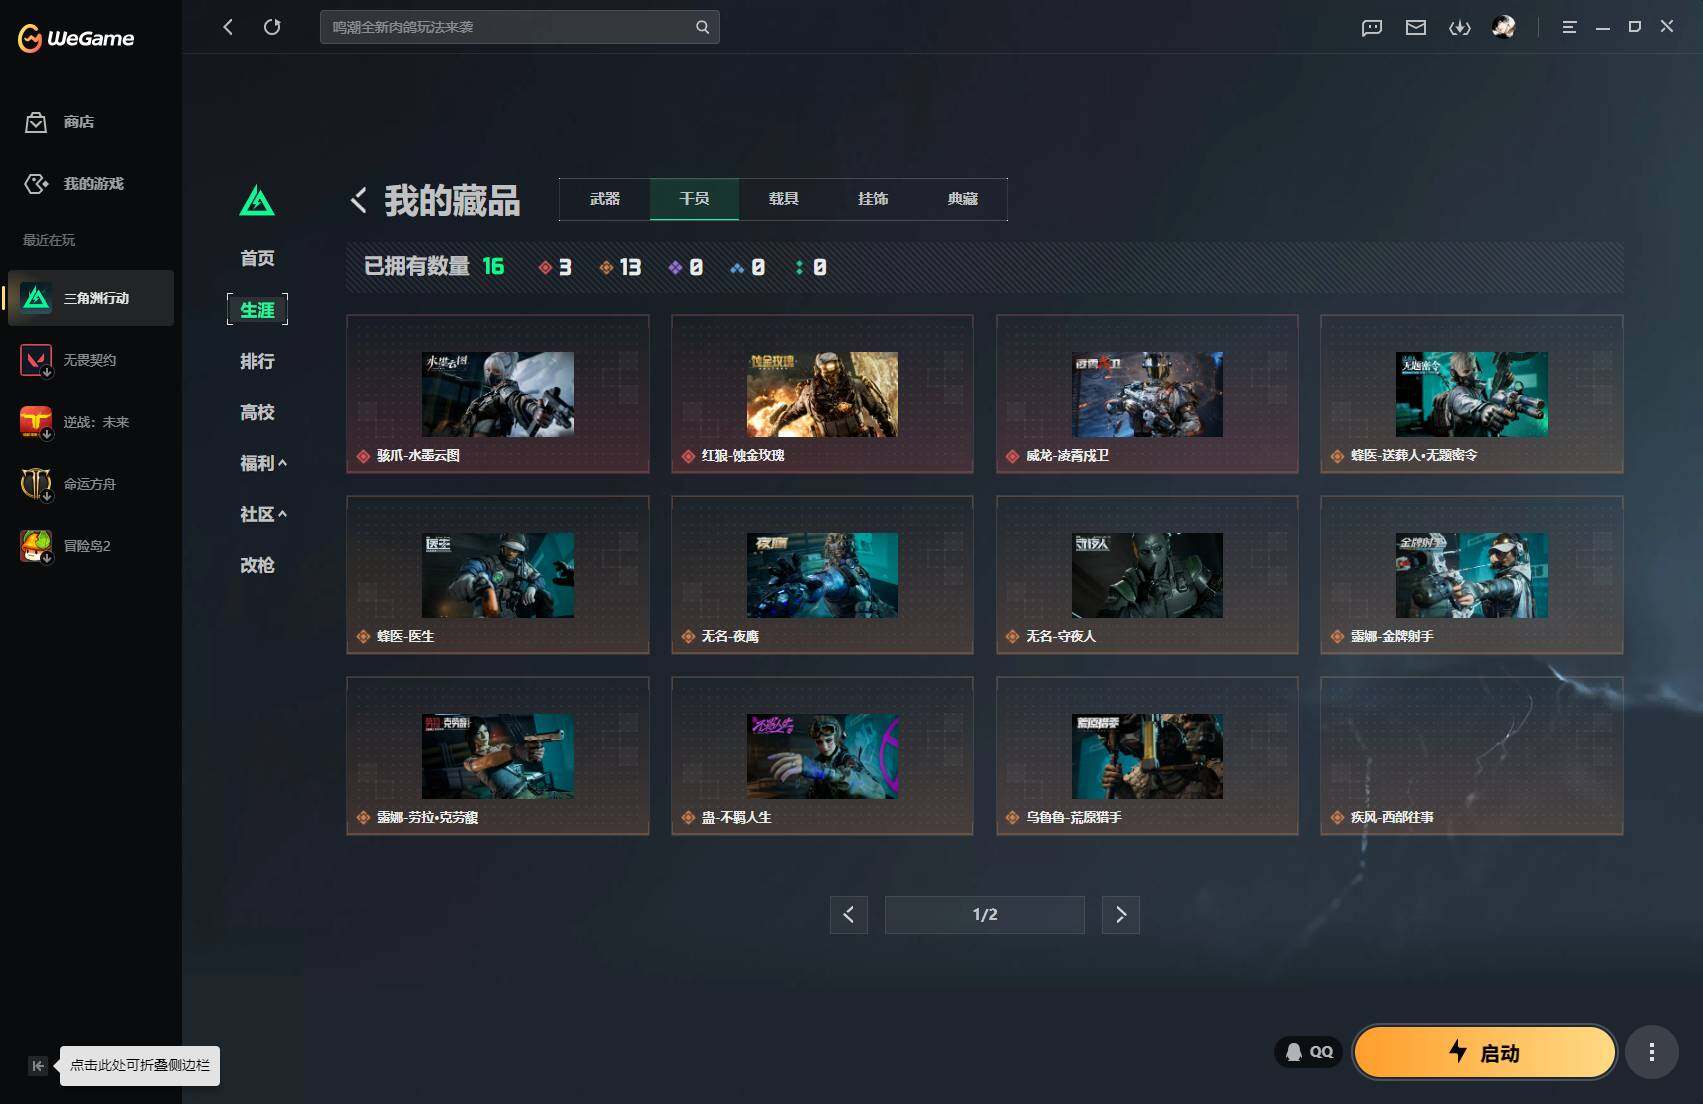This screenshot has height=1104, width=1703.
Task: Open the 红狼-蚀金玫瑰 skin card
Action: pos(822,394)
